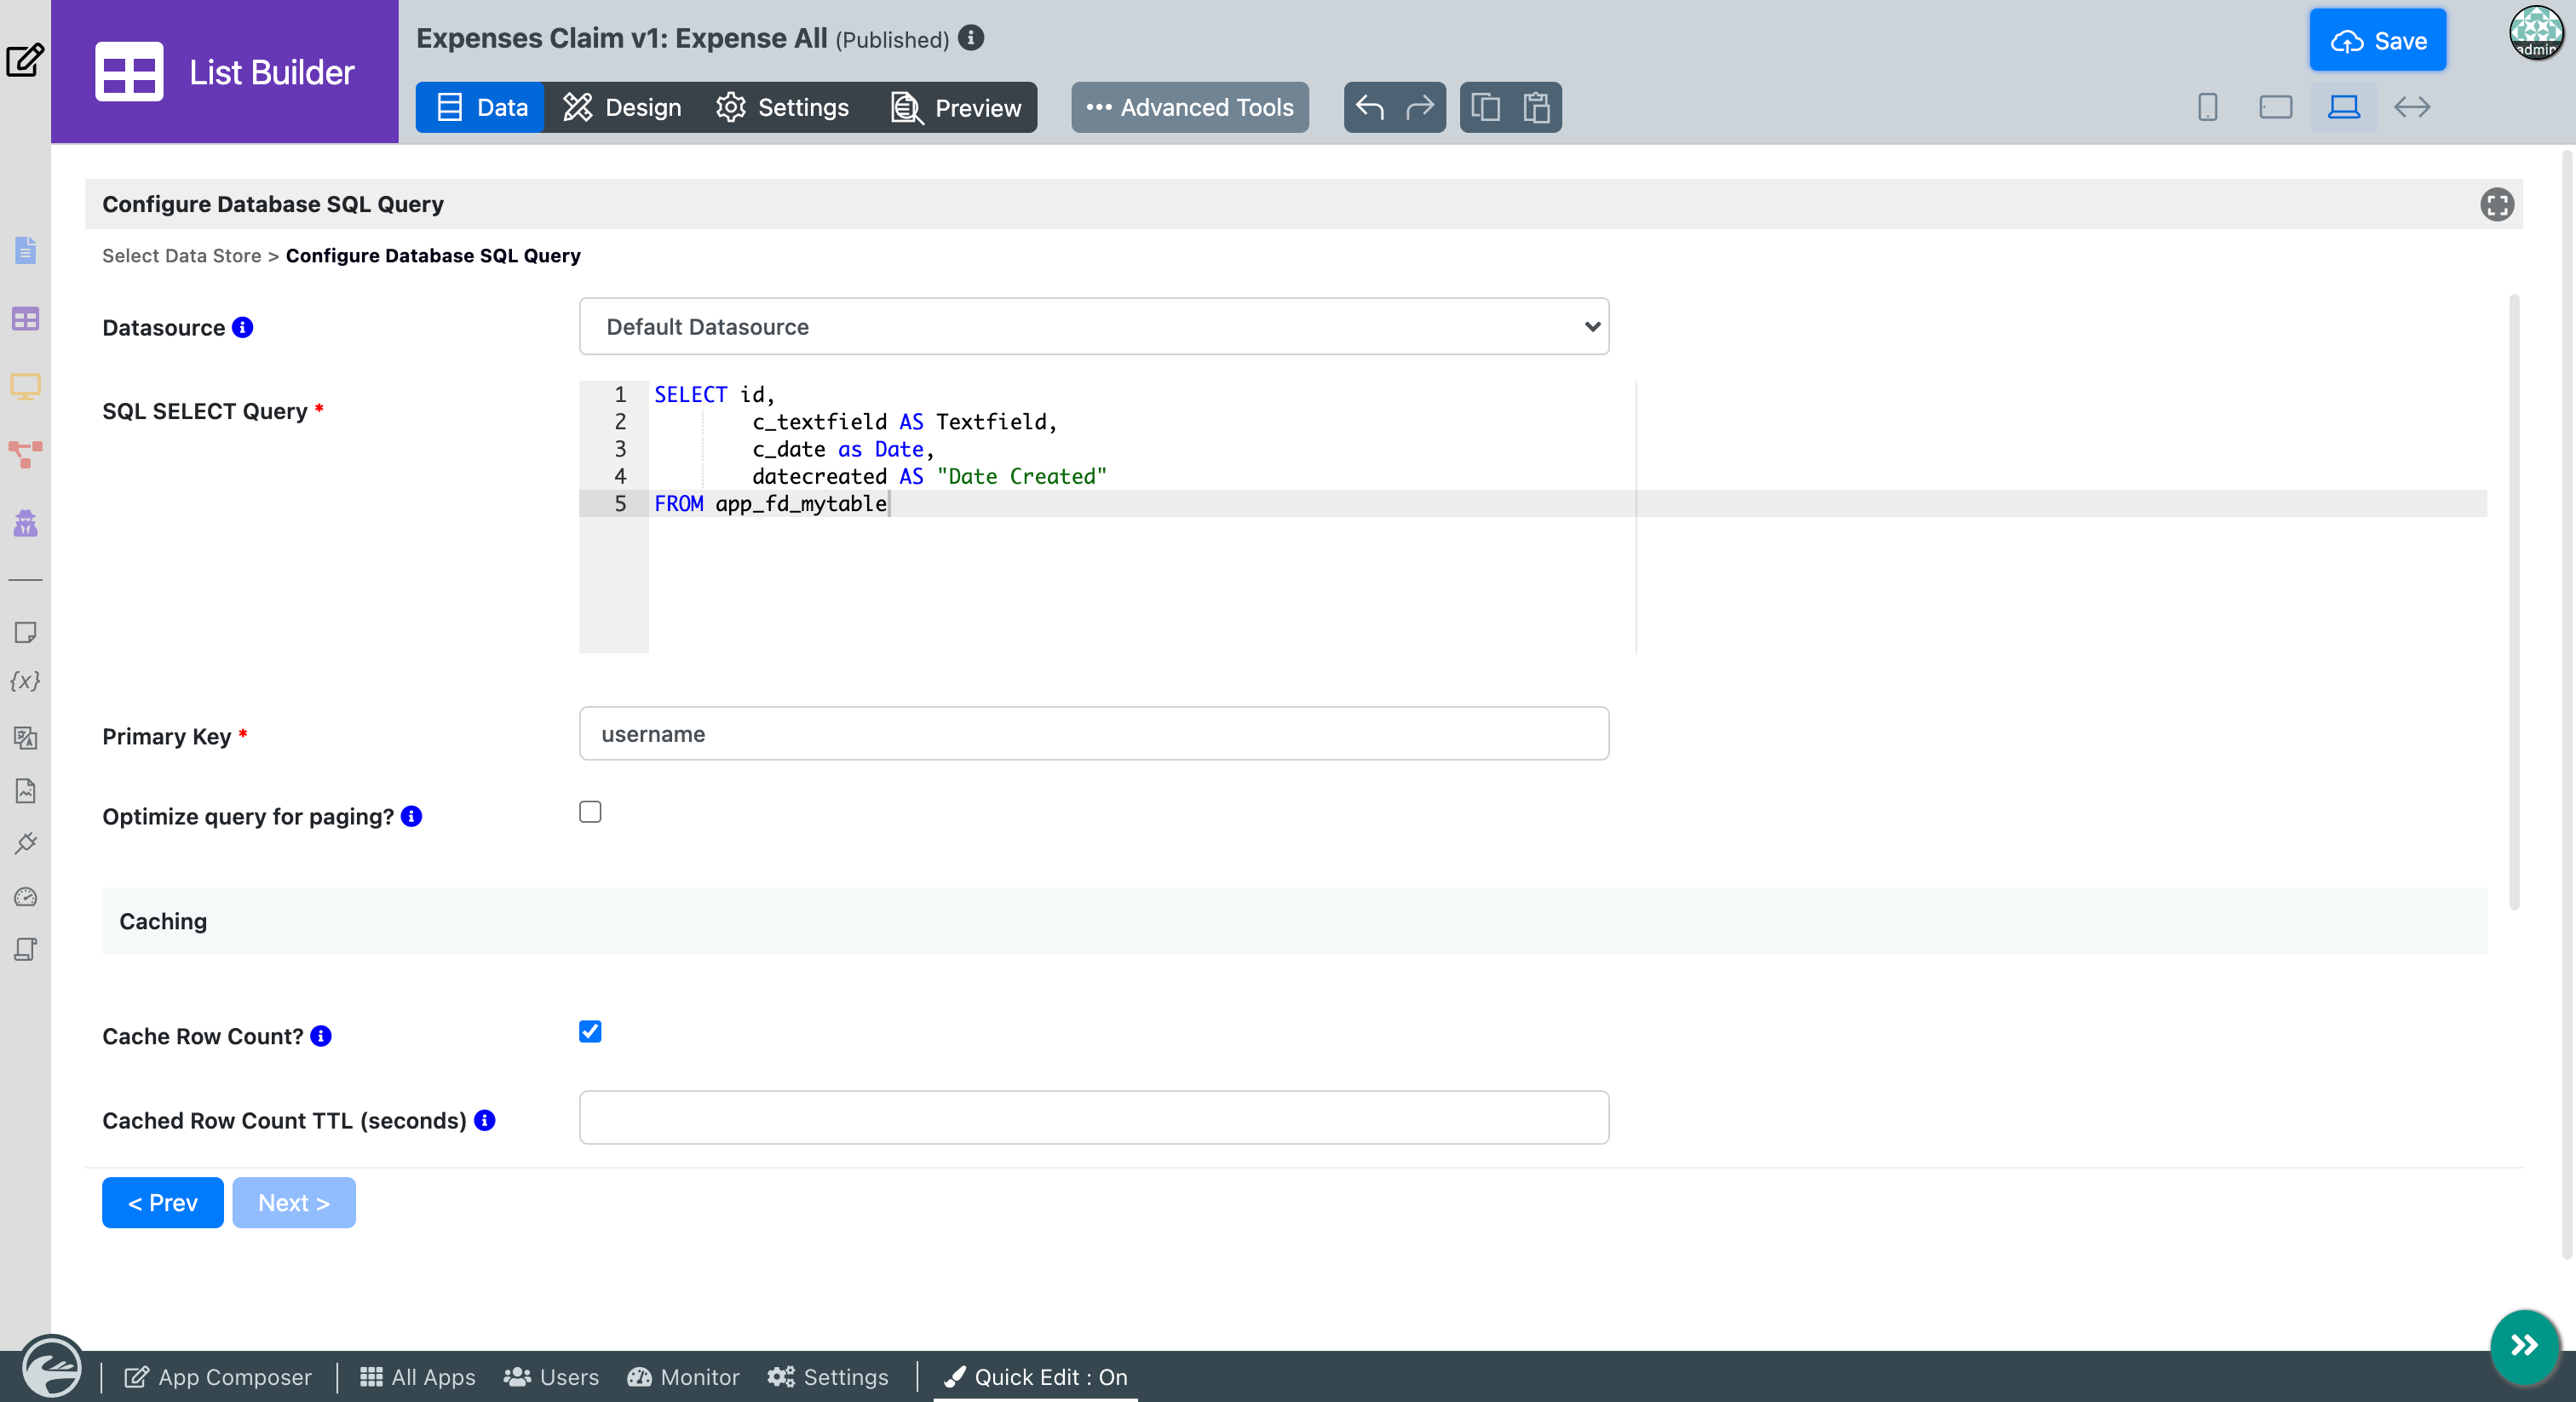Click the redo arrow icon
Viewport: 2576px width, 1402px height.
(x=1420, y=107)
